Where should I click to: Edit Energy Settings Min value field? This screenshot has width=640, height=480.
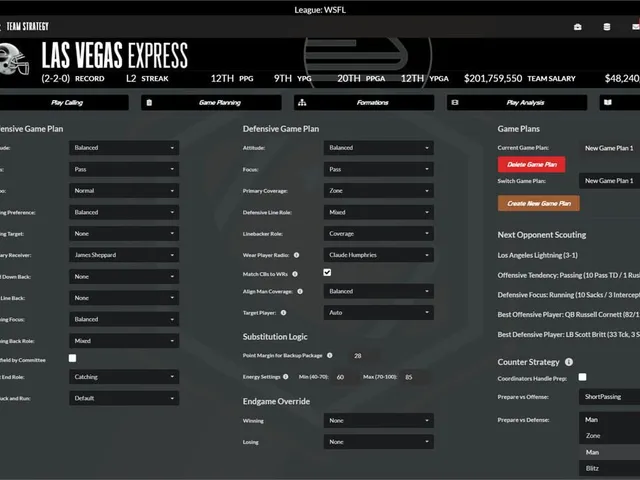pos(346,377)
